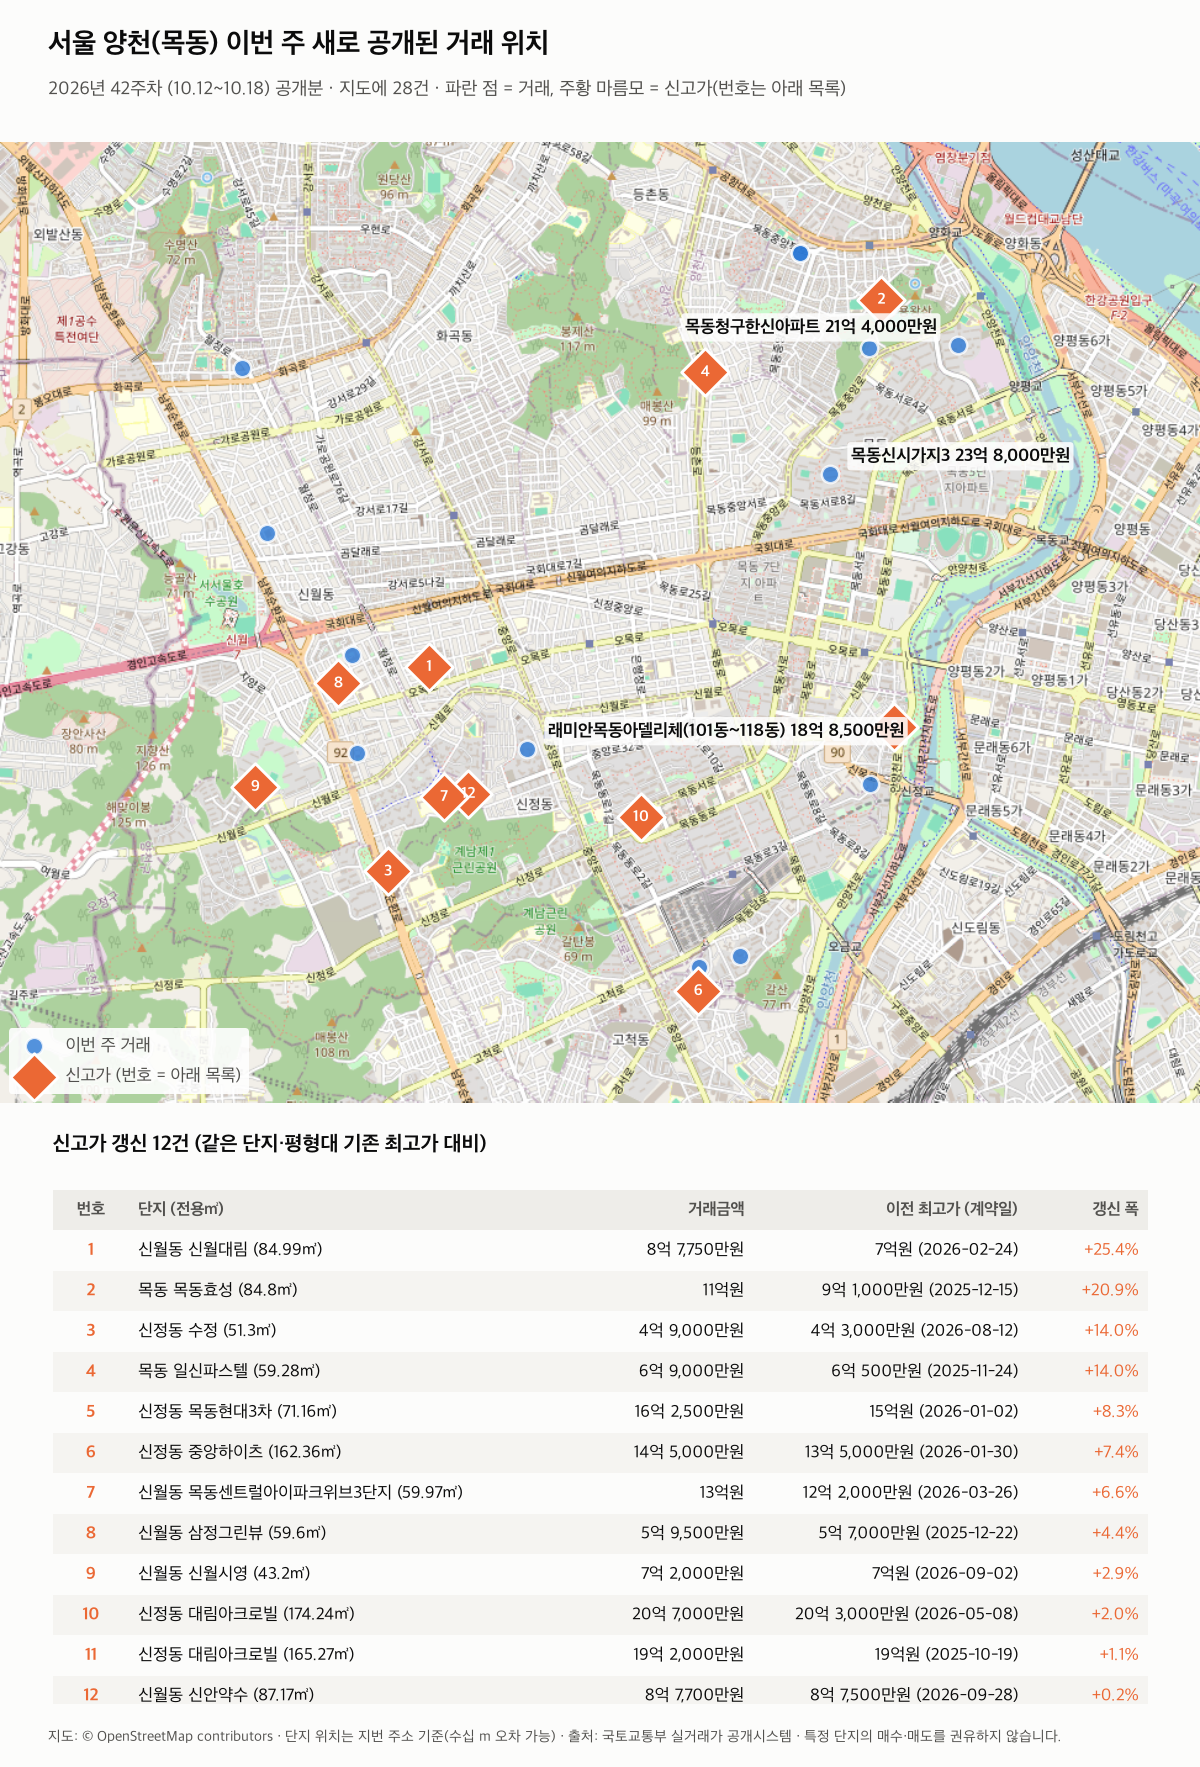Open map marker number 10
Image resolution: width=1200 pixels, height=1767 pixels.
641,816
